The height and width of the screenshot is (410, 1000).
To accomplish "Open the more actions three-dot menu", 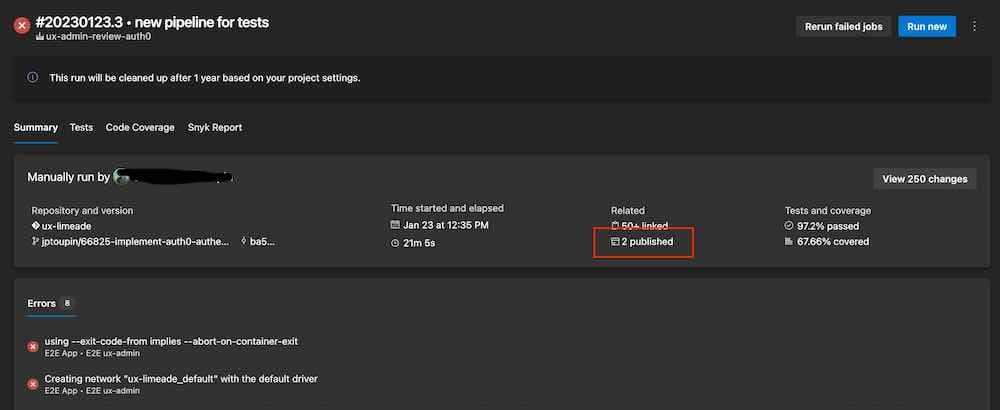I will tap(975, 27).
